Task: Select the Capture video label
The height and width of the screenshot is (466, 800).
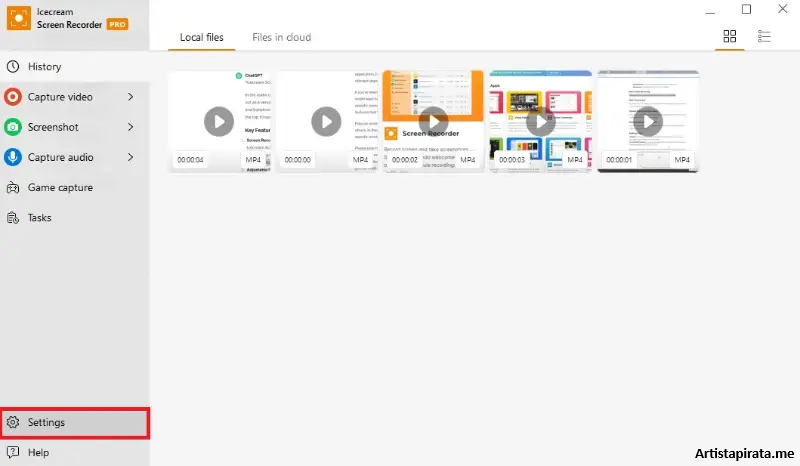Action: (60, 97)
